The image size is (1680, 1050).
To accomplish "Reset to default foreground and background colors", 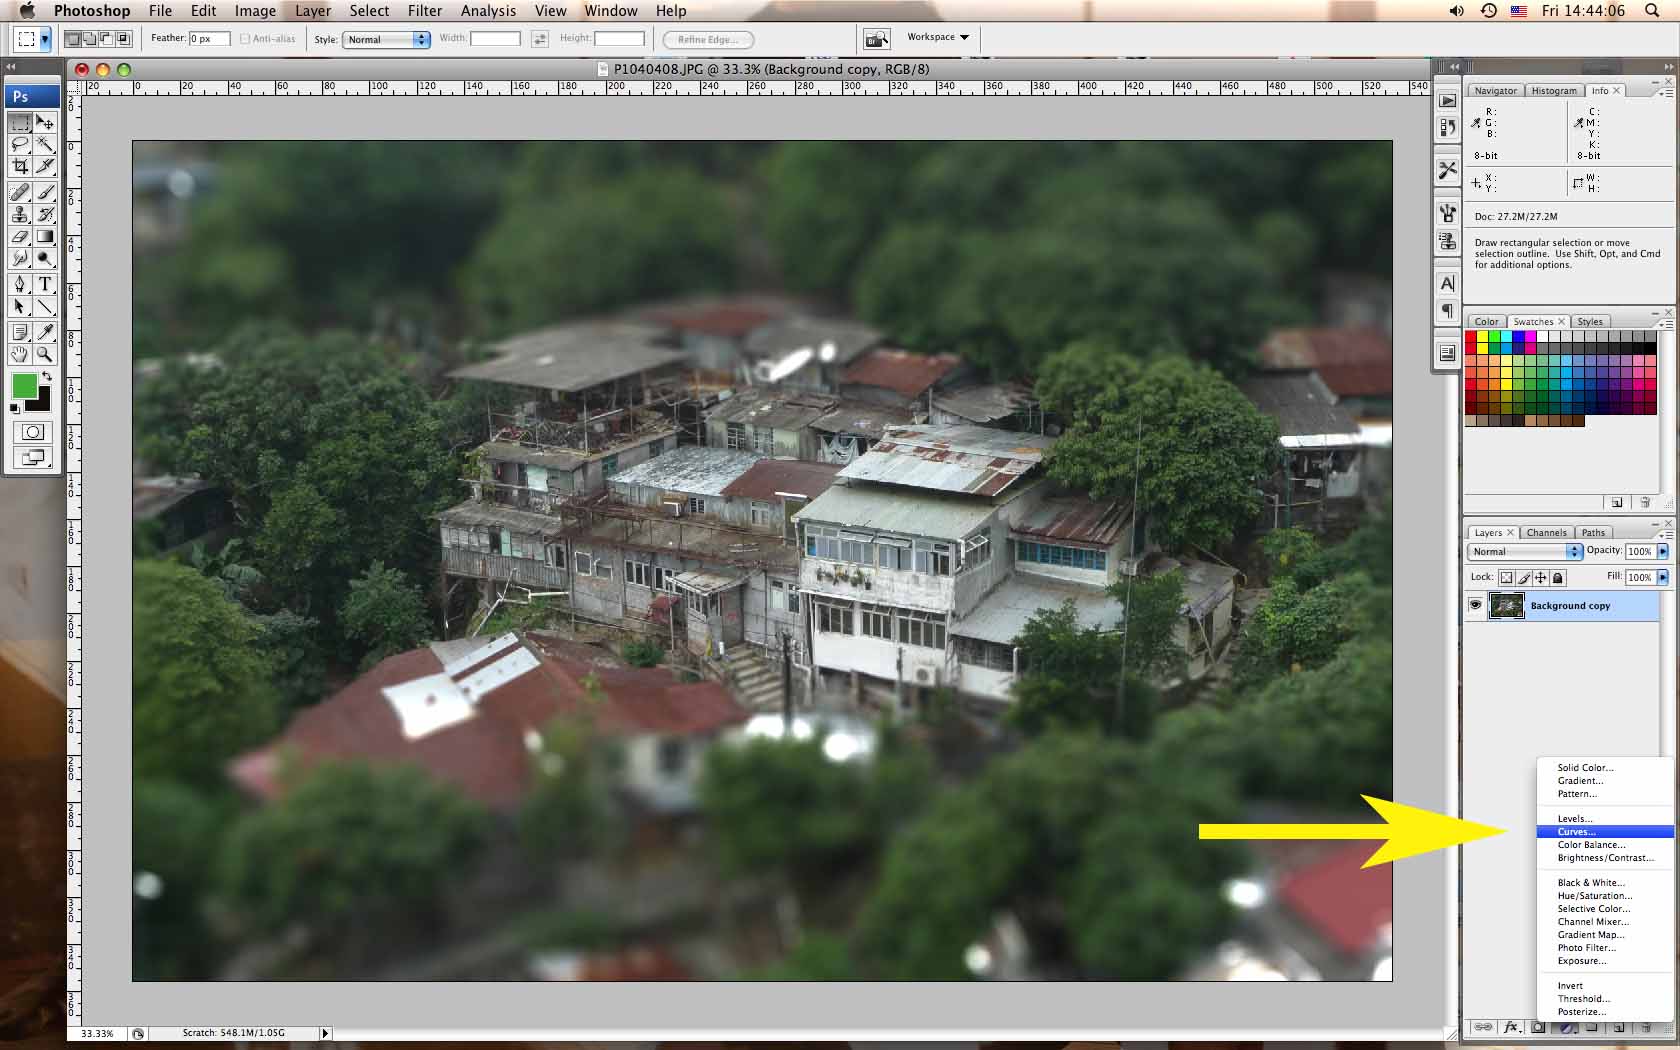I will [14, 408].
